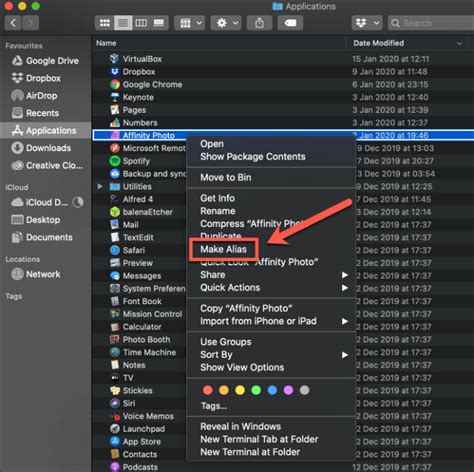
Task: Apply the purple tag color
Action: pos(288,390)
